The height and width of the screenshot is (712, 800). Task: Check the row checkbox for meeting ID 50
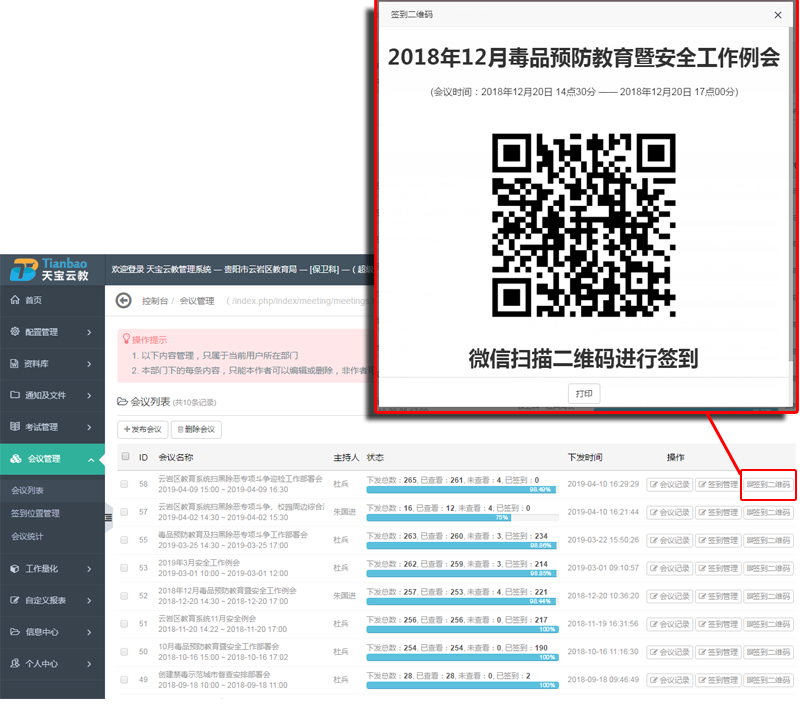tap(124, 652)
